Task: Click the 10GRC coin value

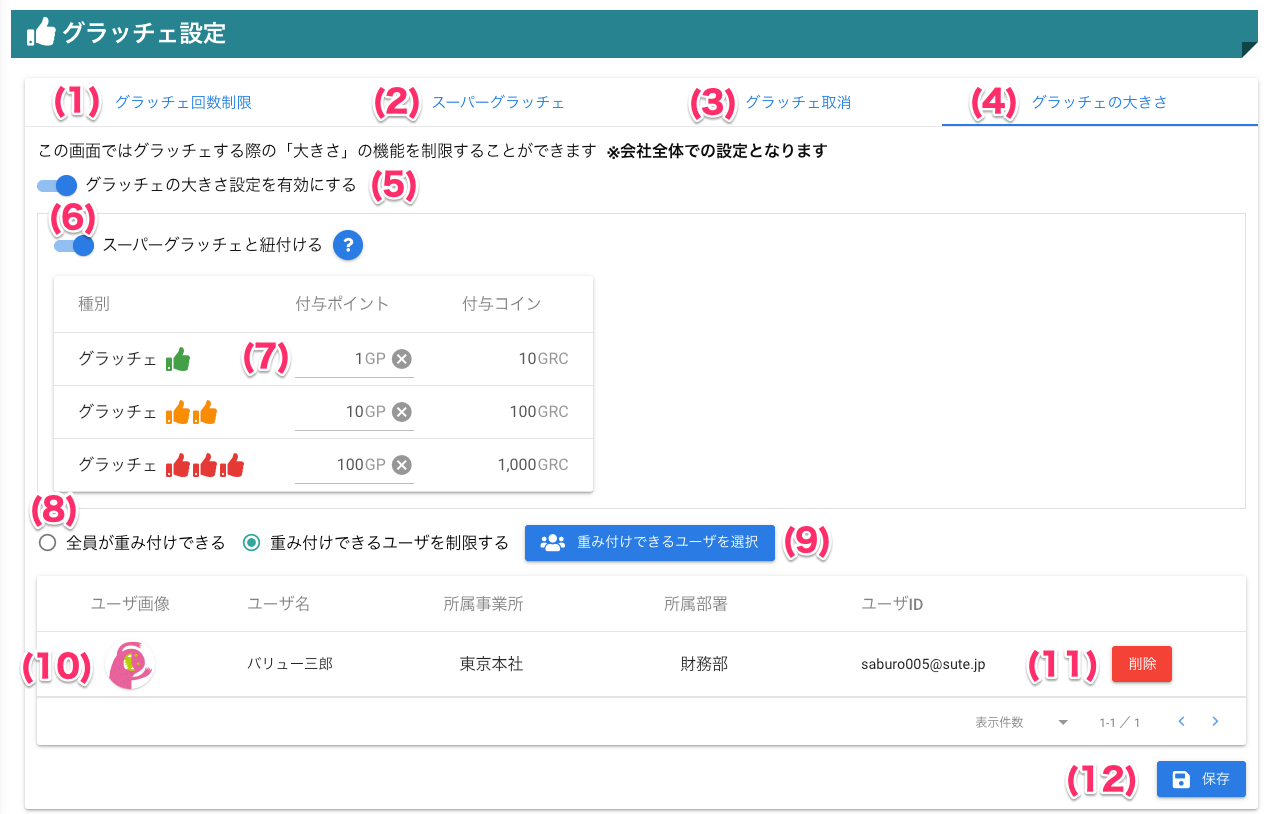Action: click(x=543, y=359)
